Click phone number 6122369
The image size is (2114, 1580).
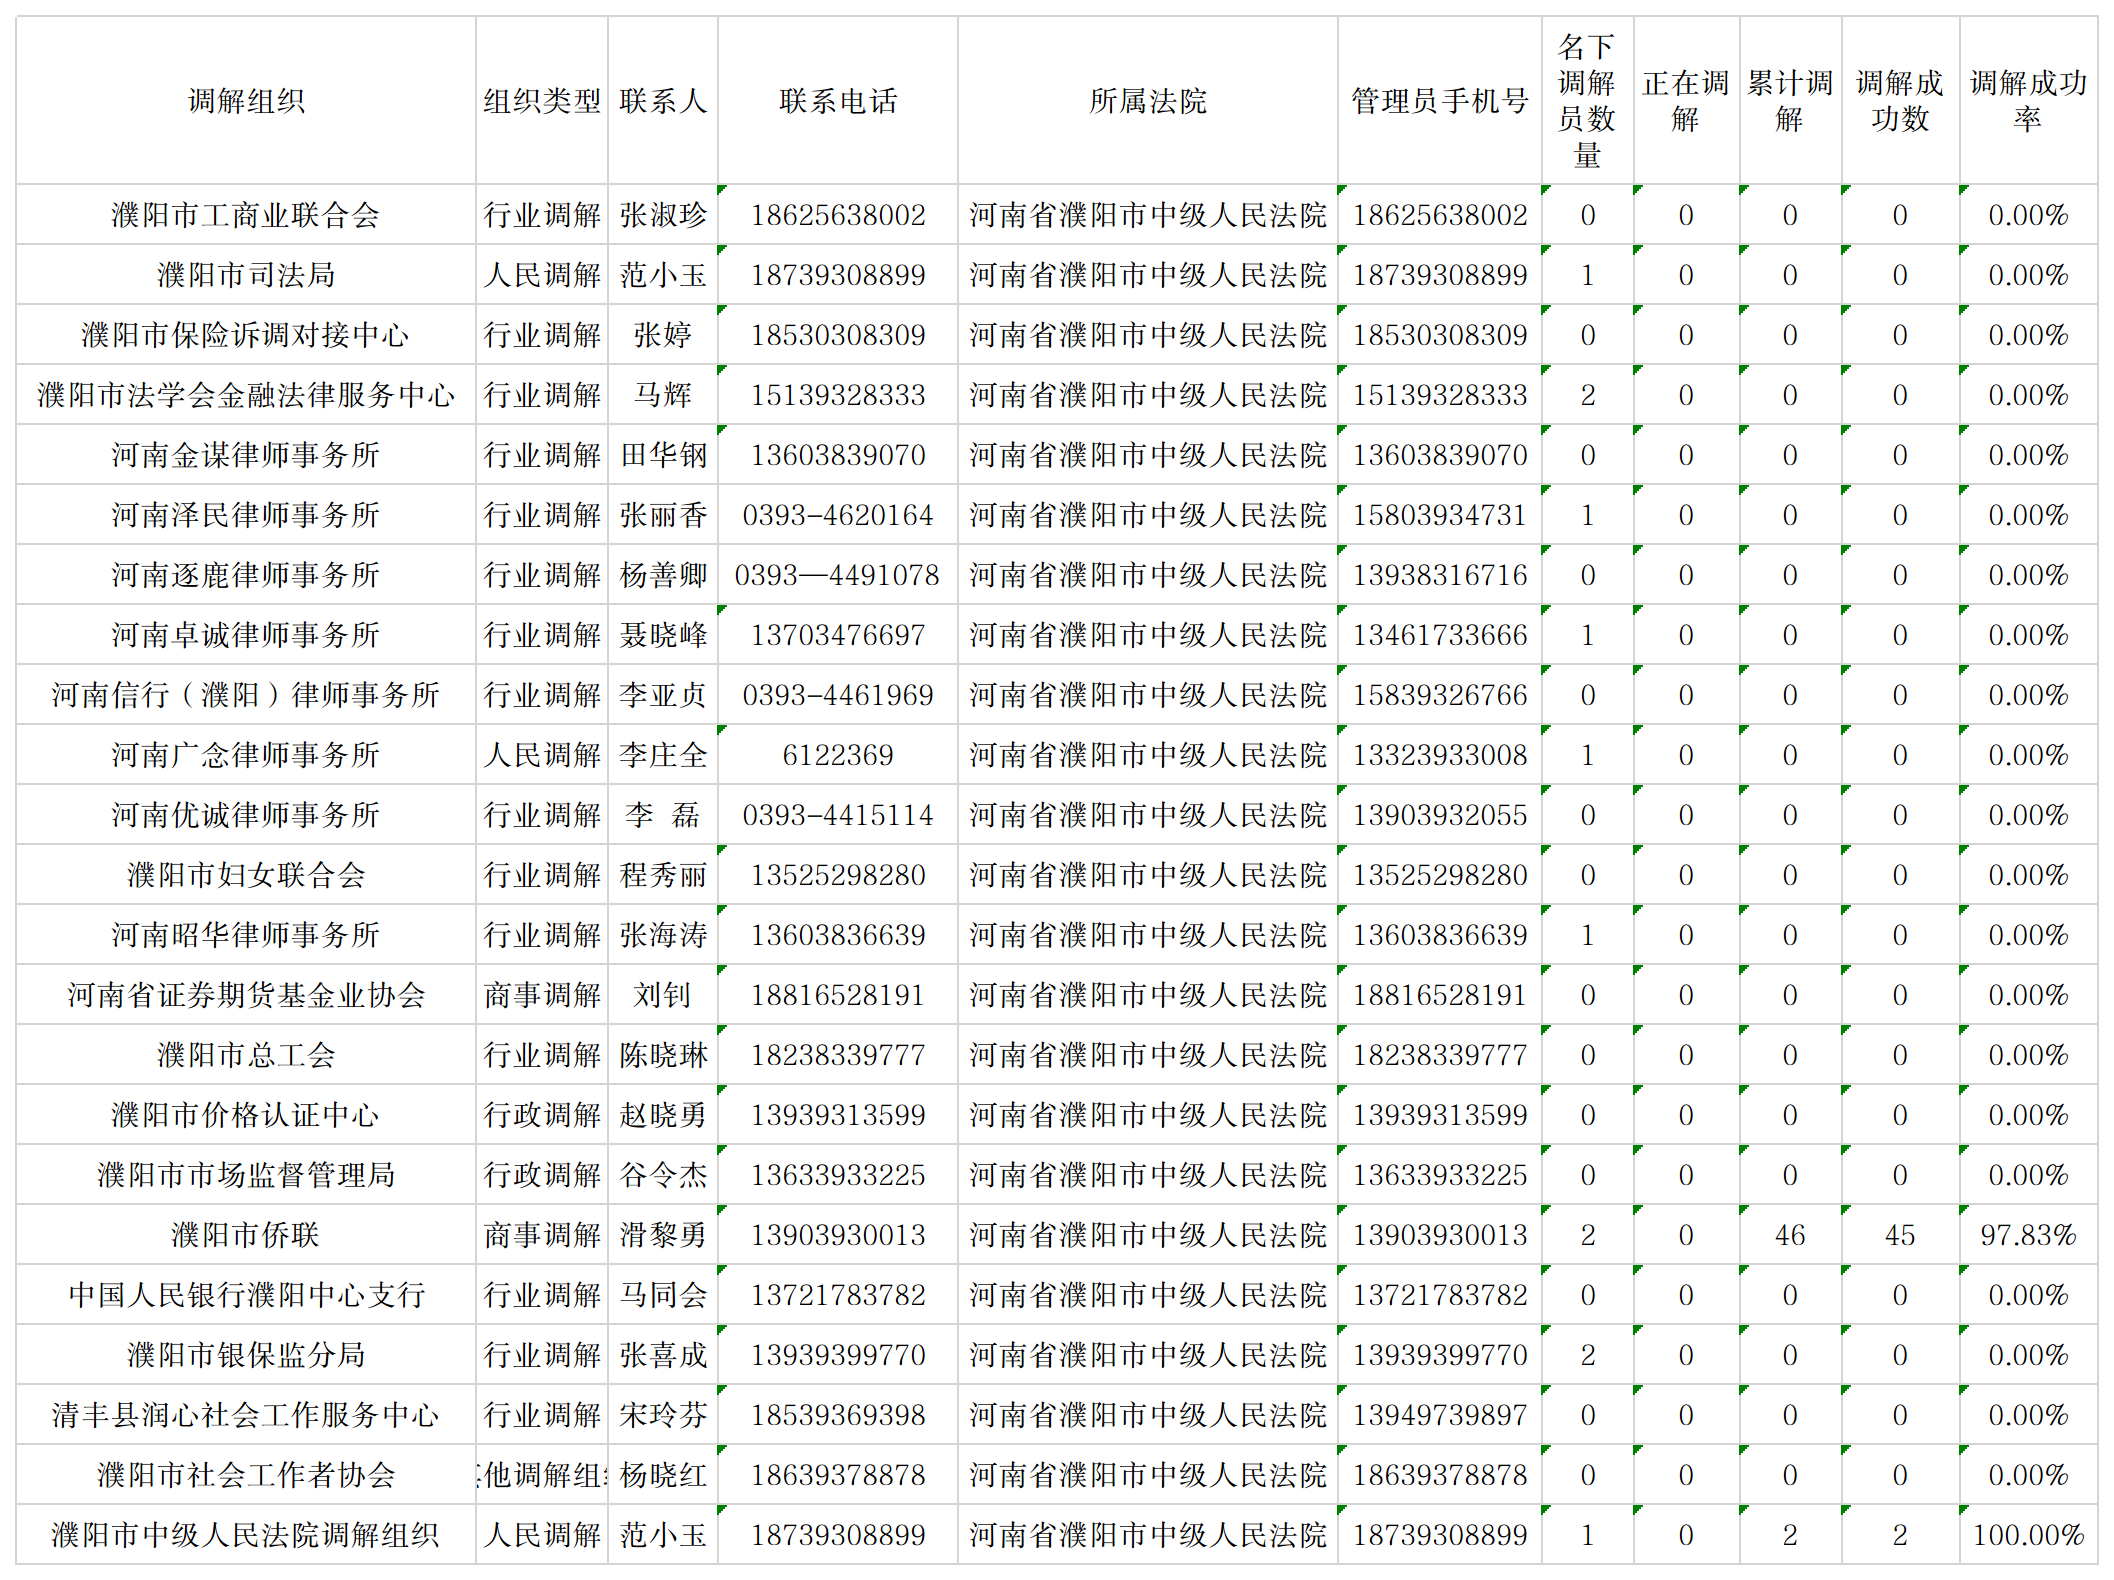tap(838, 755)
